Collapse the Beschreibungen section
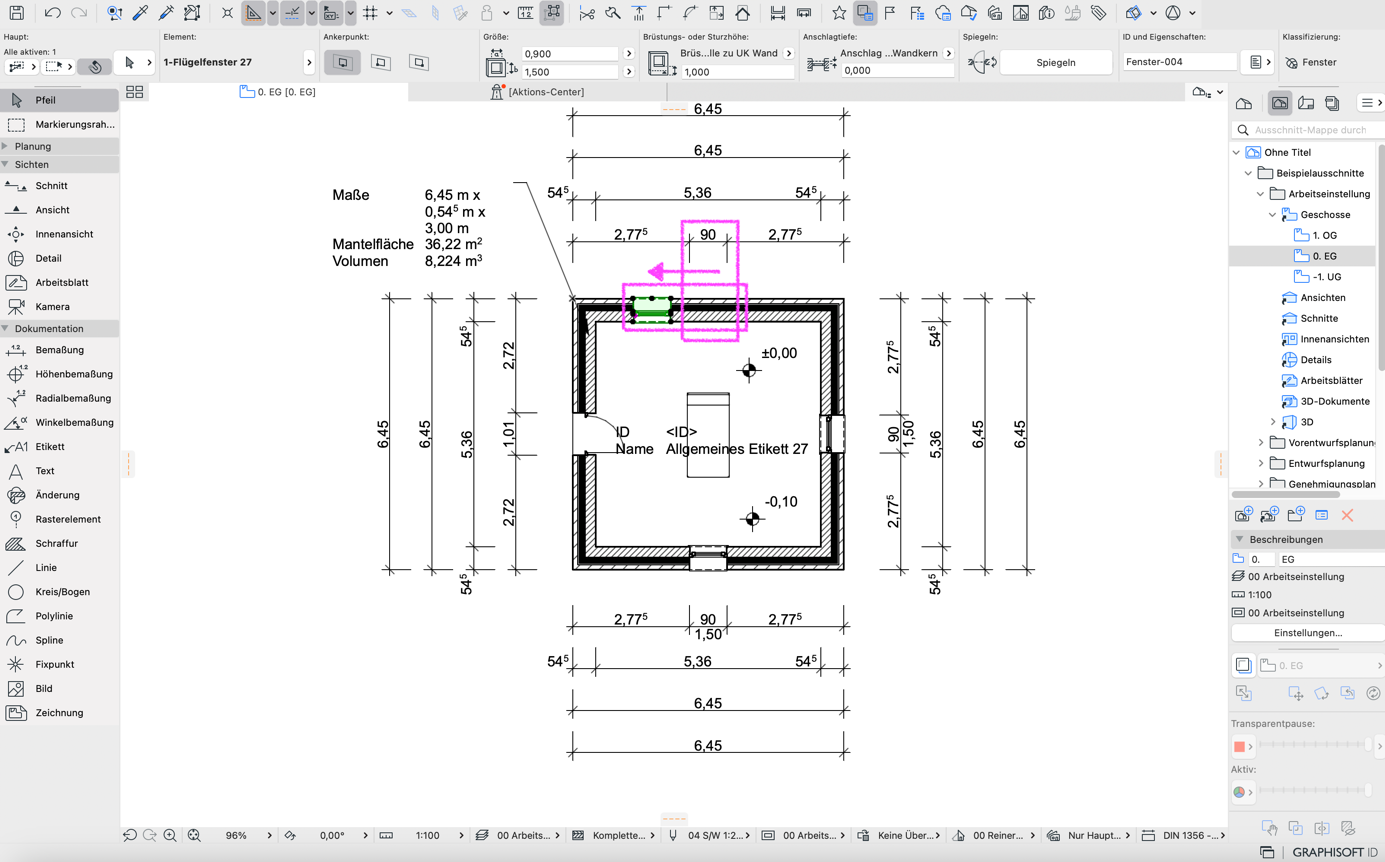 [x=1239, y=539]
